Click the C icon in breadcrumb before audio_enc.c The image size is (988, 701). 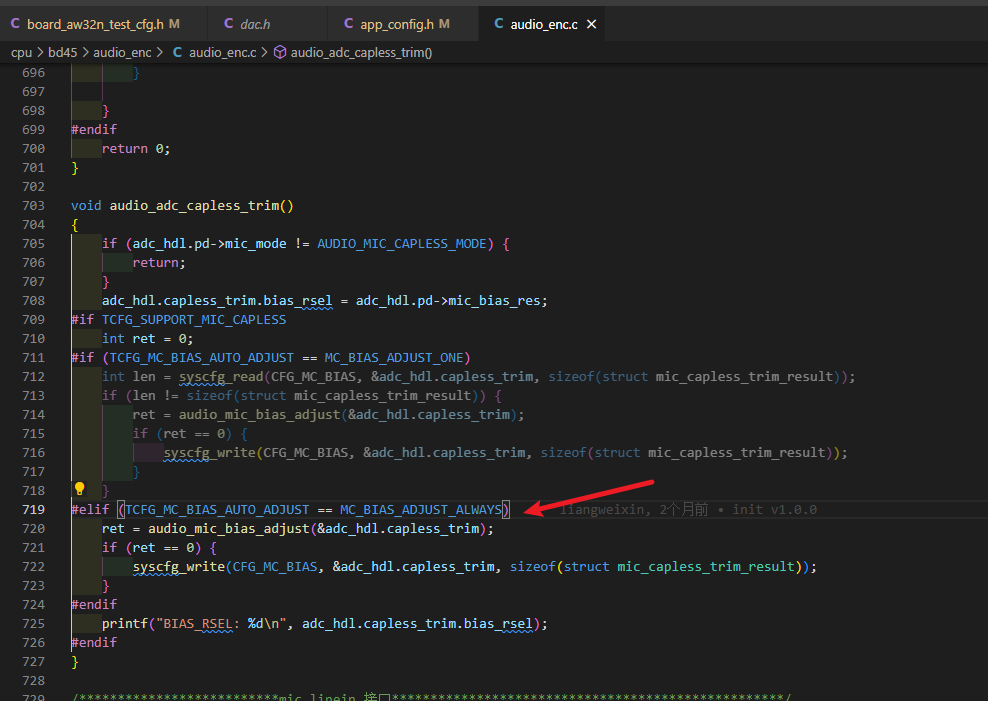click(178, 52)
